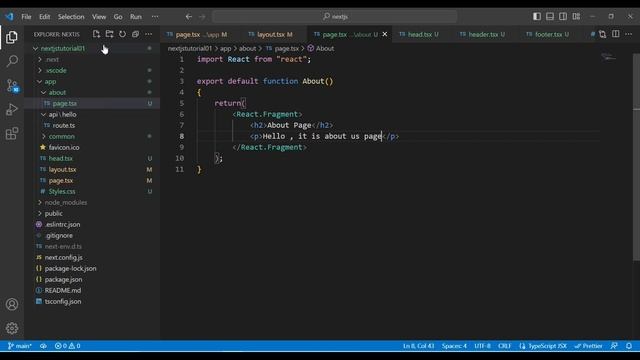Click the search command center box
This screenshot has height=360, width=640.
(335, 17)
